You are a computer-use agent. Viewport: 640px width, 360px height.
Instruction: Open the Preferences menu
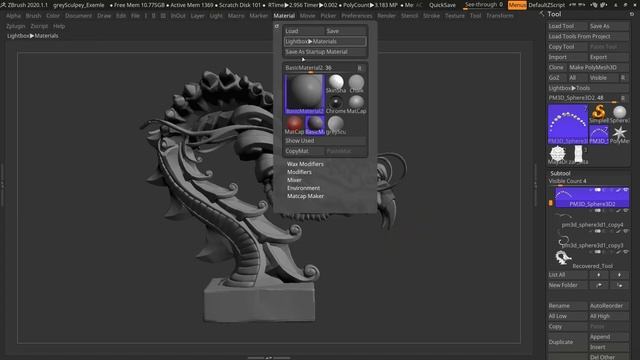[357, 16]
